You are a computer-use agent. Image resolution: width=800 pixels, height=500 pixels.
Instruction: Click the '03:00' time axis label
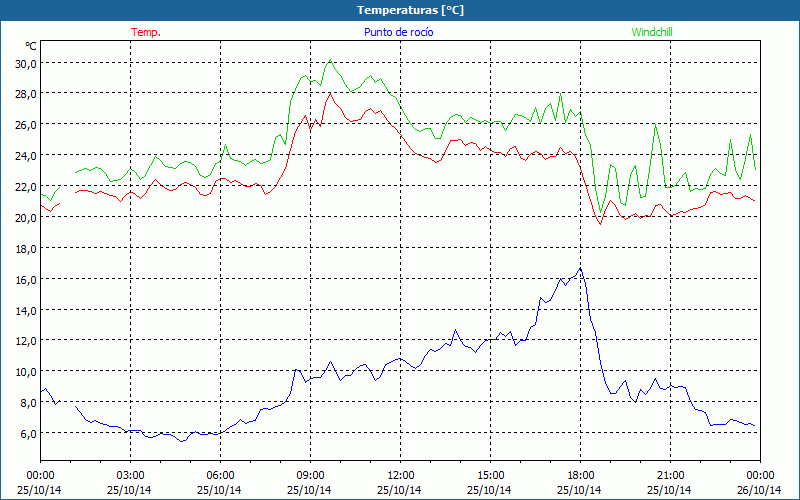(130, 476)
